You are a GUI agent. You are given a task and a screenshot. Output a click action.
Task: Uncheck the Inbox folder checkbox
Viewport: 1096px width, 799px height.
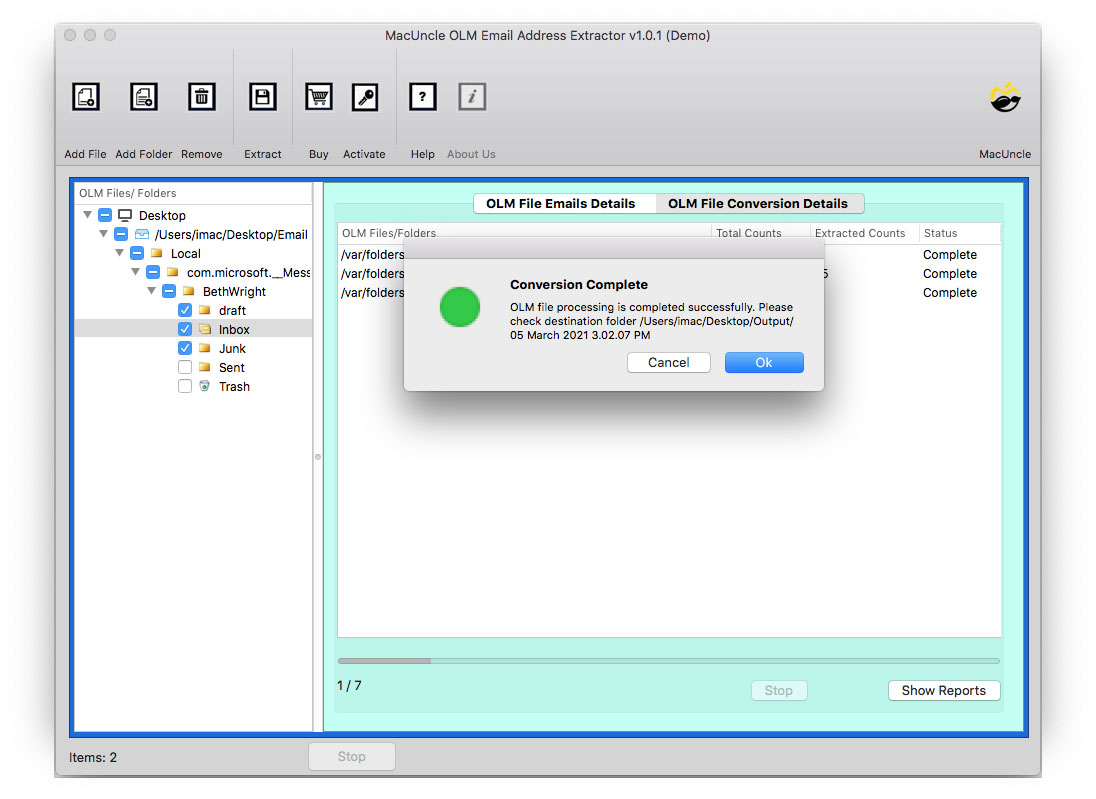185,329
